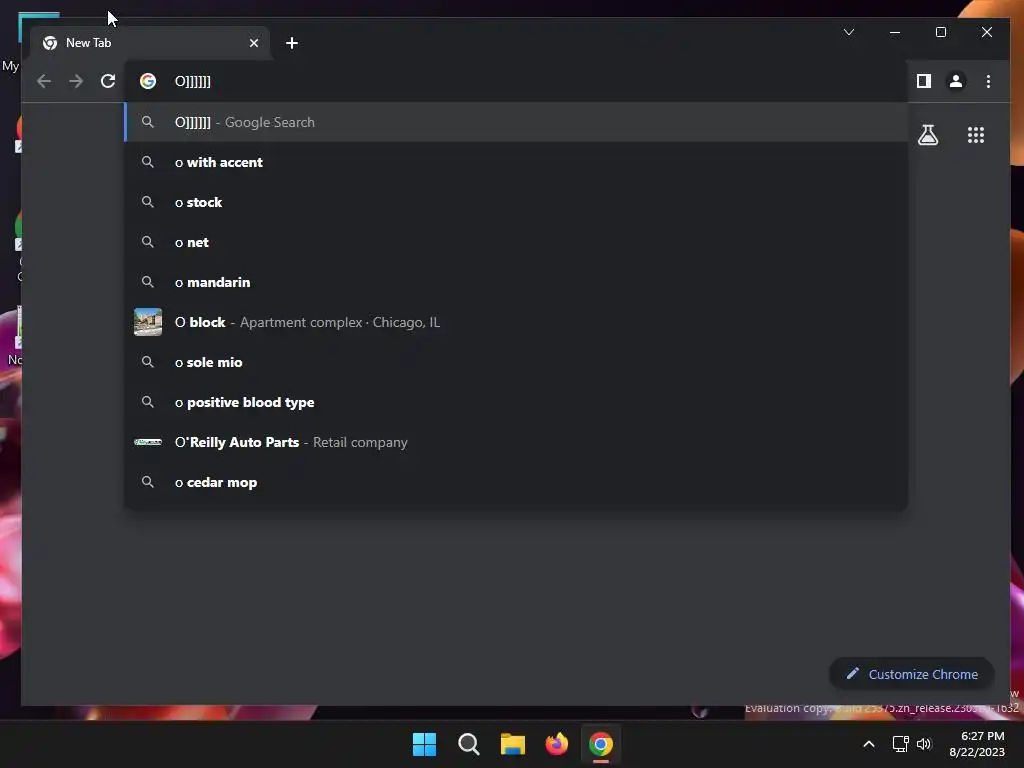Click the browser back arrow

(44, 81)
